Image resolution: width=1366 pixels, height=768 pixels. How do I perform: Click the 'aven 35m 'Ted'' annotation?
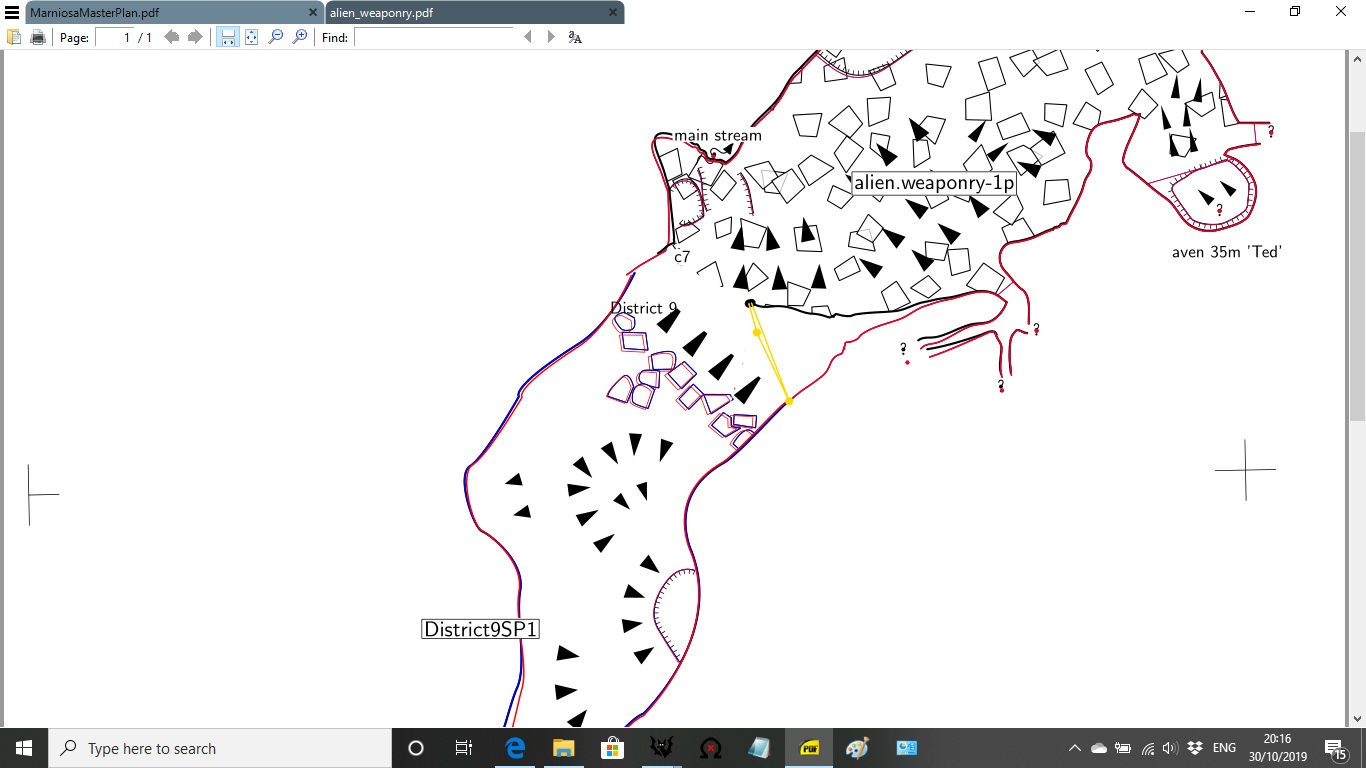(1227, 252)
